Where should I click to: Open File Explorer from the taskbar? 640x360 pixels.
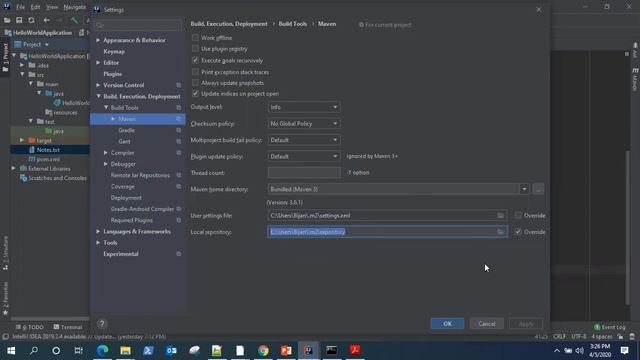click(125, 350)
